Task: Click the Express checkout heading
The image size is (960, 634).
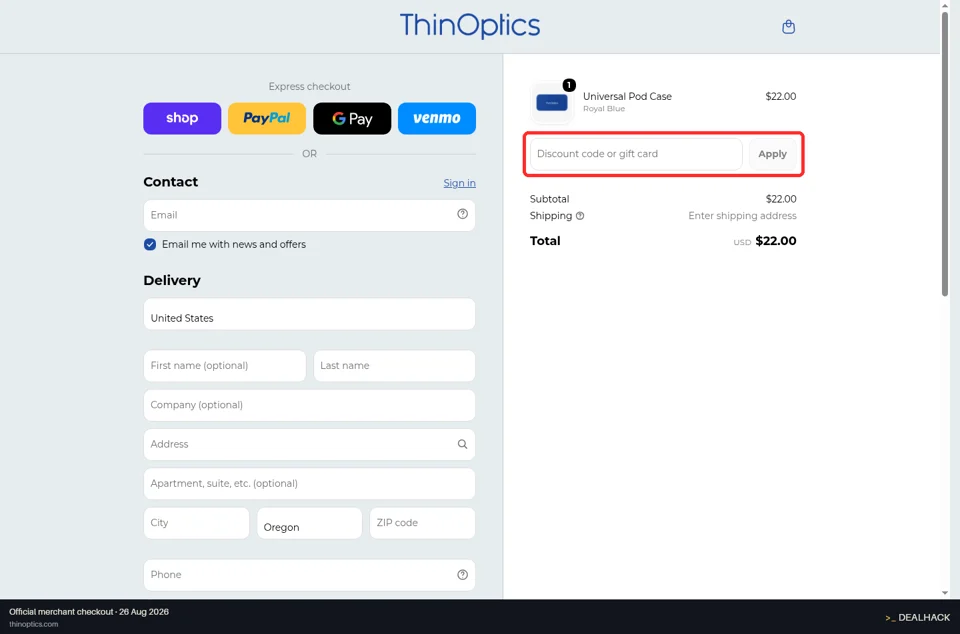Action: point(309,86)
